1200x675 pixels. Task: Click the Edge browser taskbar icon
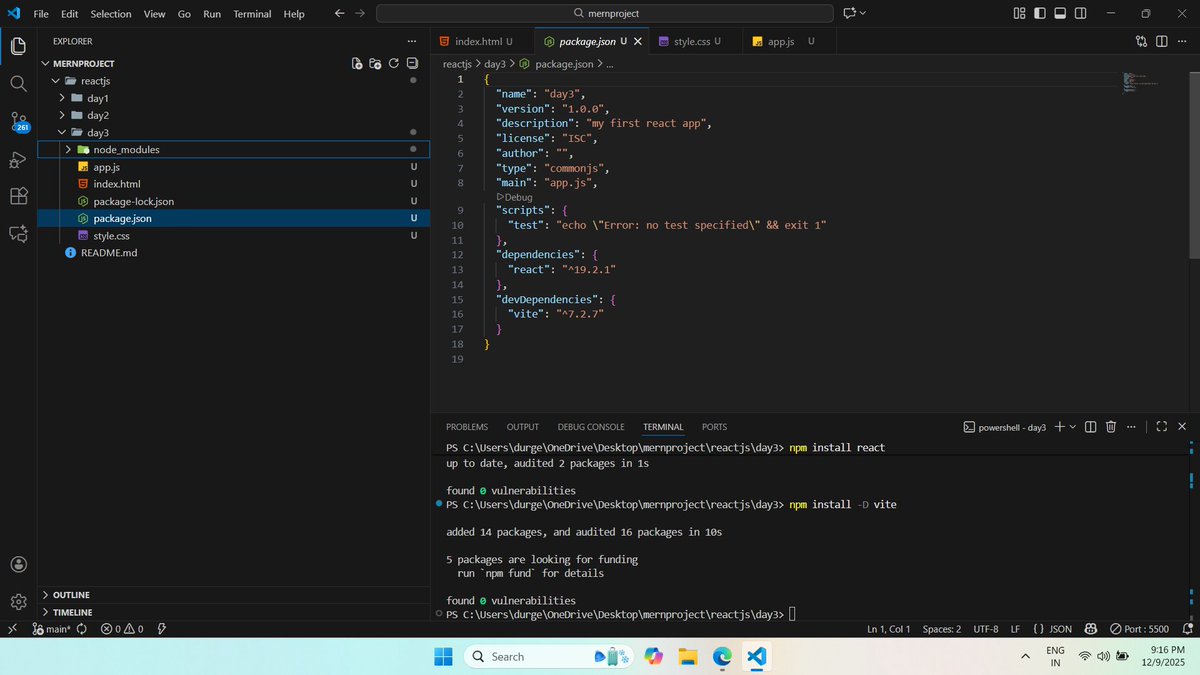tap(722, 656)
